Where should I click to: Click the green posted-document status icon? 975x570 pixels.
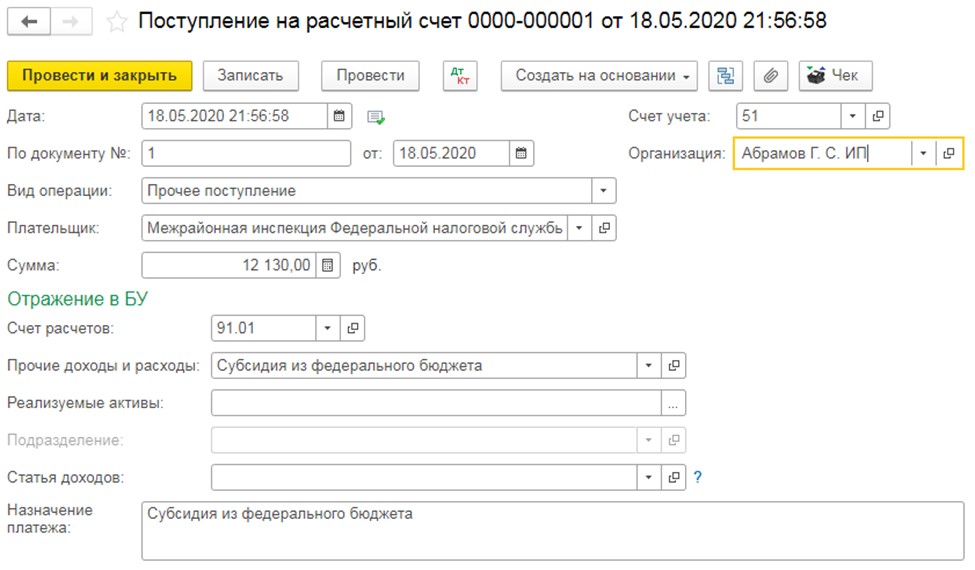376,117
